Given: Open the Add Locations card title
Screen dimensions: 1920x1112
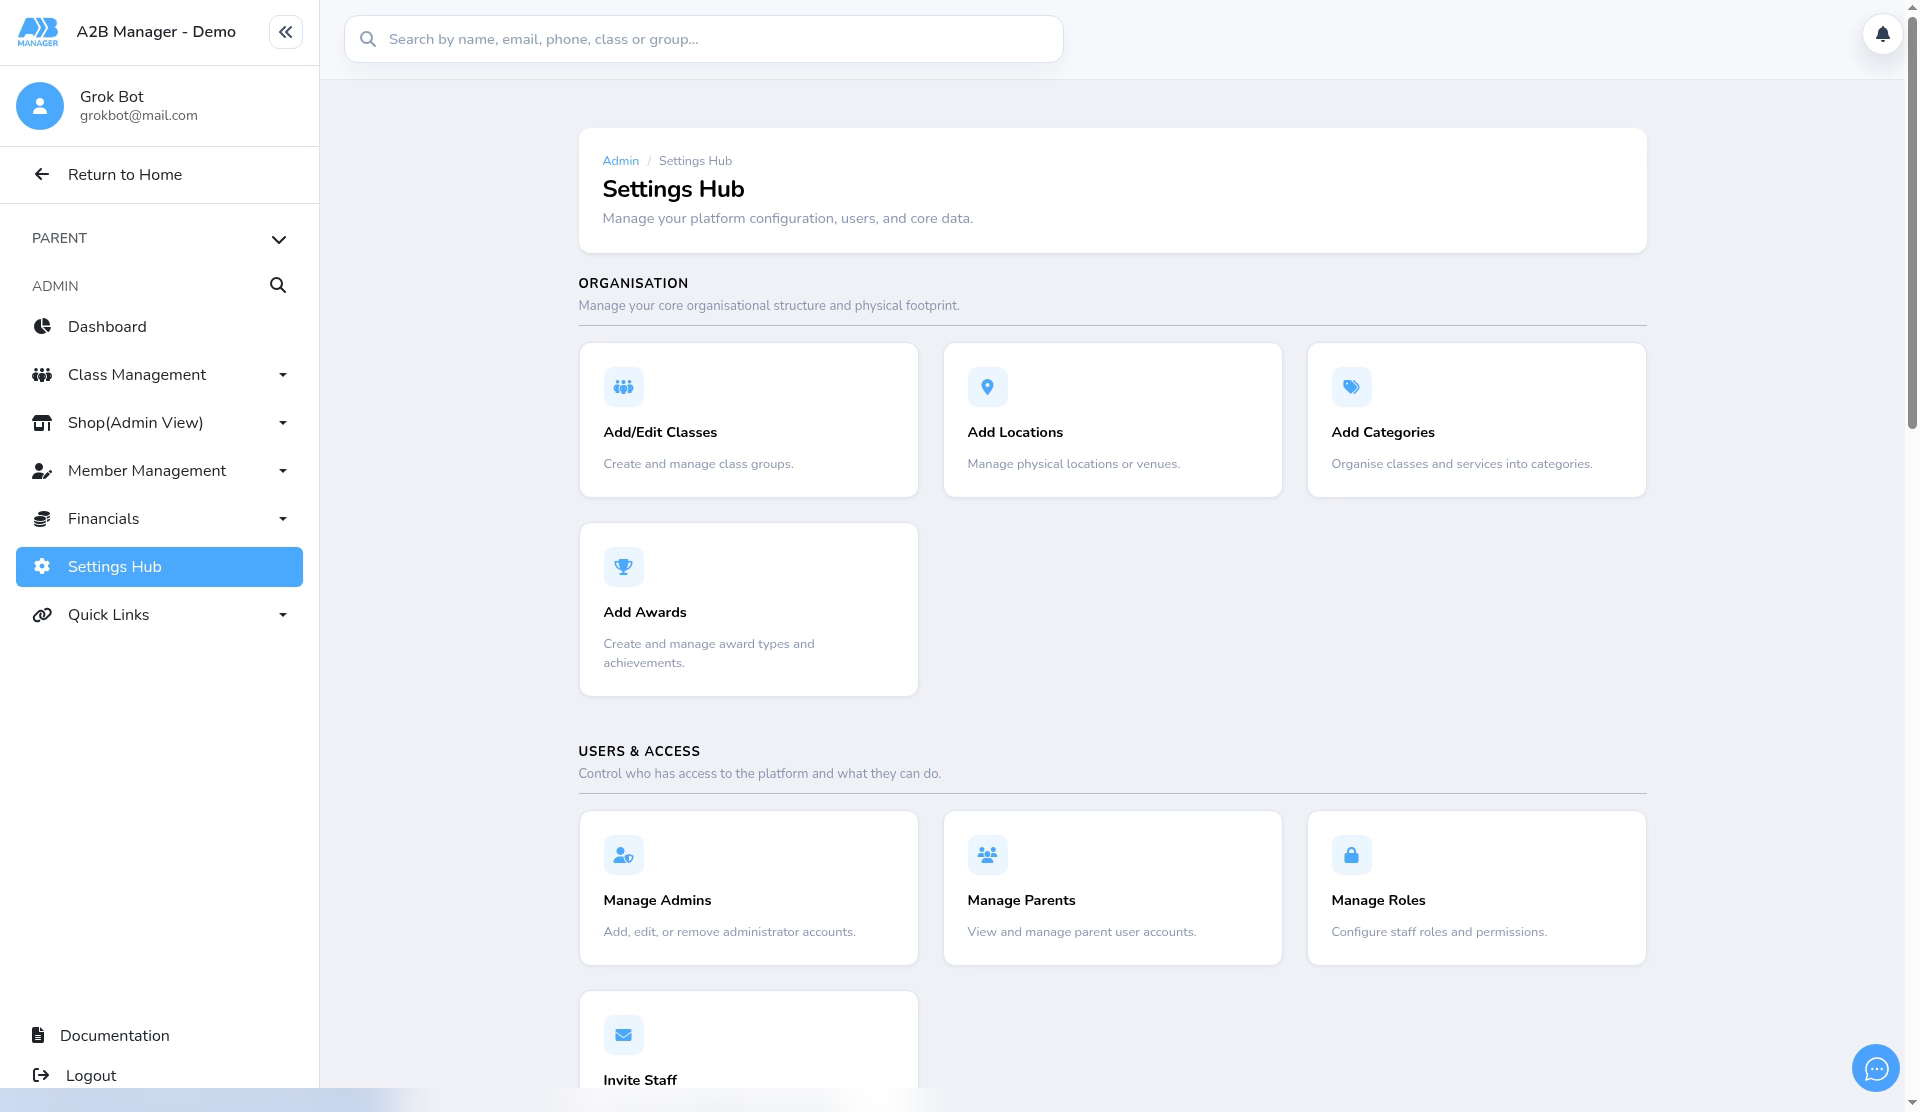Looking at the screenshot, I should 1015,432.
